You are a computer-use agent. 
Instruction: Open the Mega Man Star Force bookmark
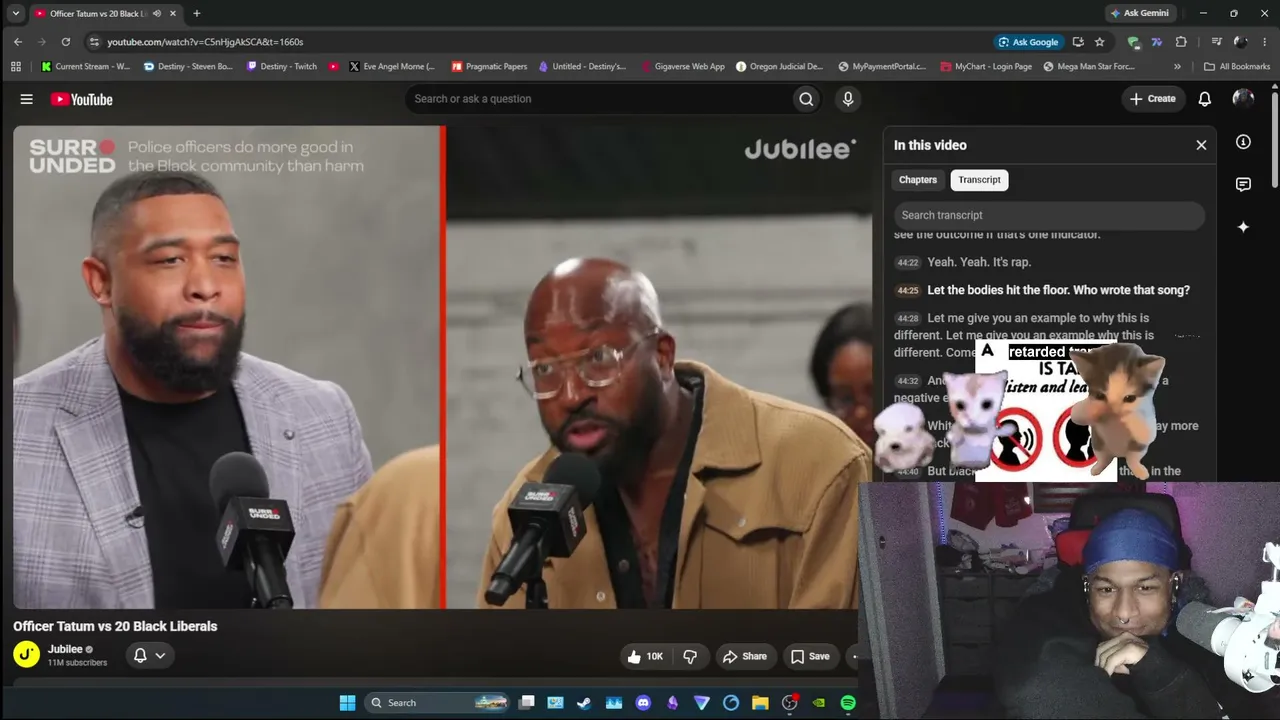point(1089,67)
